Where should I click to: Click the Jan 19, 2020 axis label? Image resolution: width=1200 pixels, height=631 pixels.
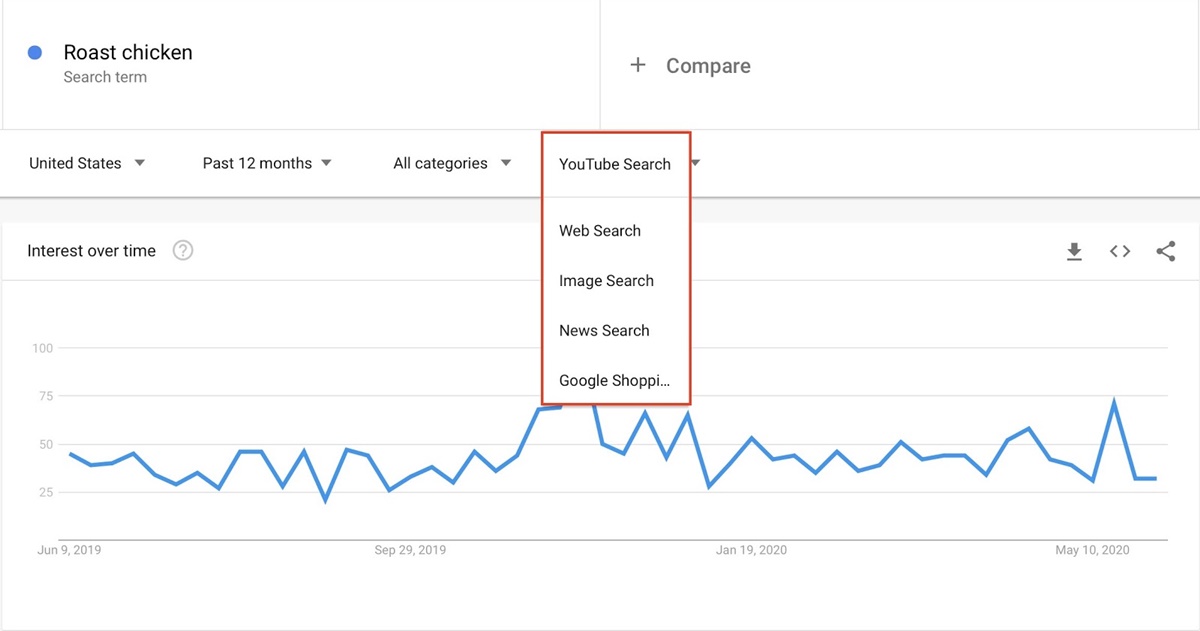coord(753,549)
